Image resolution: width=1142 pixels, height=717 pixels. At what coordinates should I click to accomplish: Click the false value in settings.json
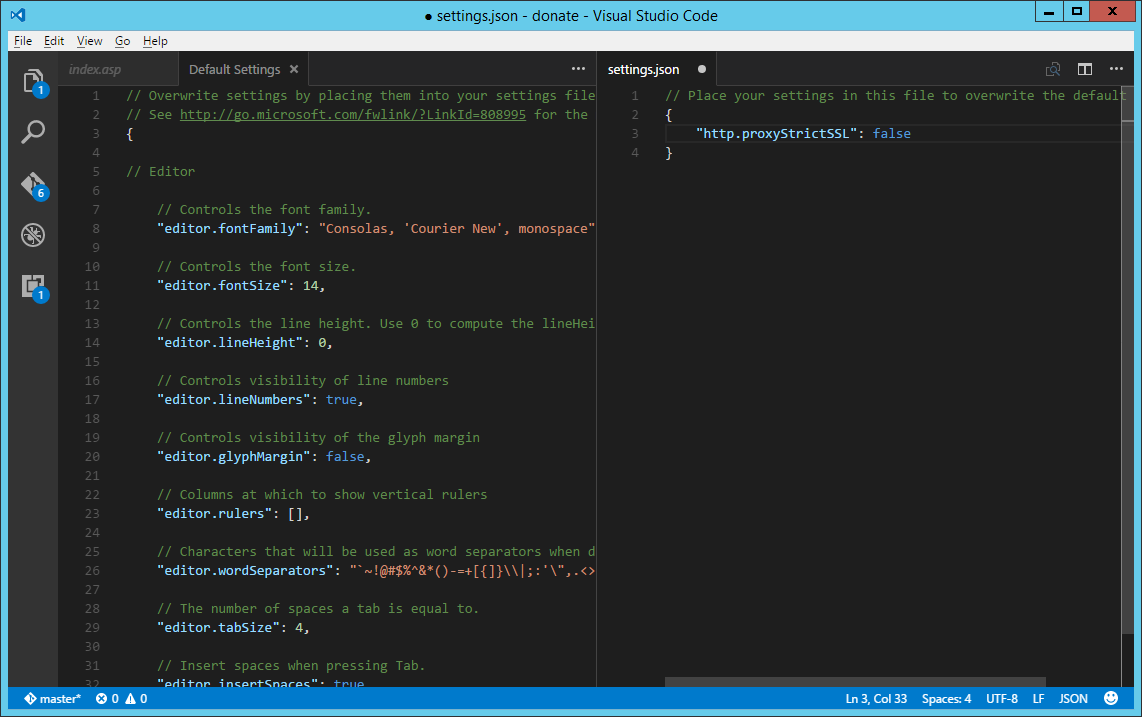(x=891, y=133)
